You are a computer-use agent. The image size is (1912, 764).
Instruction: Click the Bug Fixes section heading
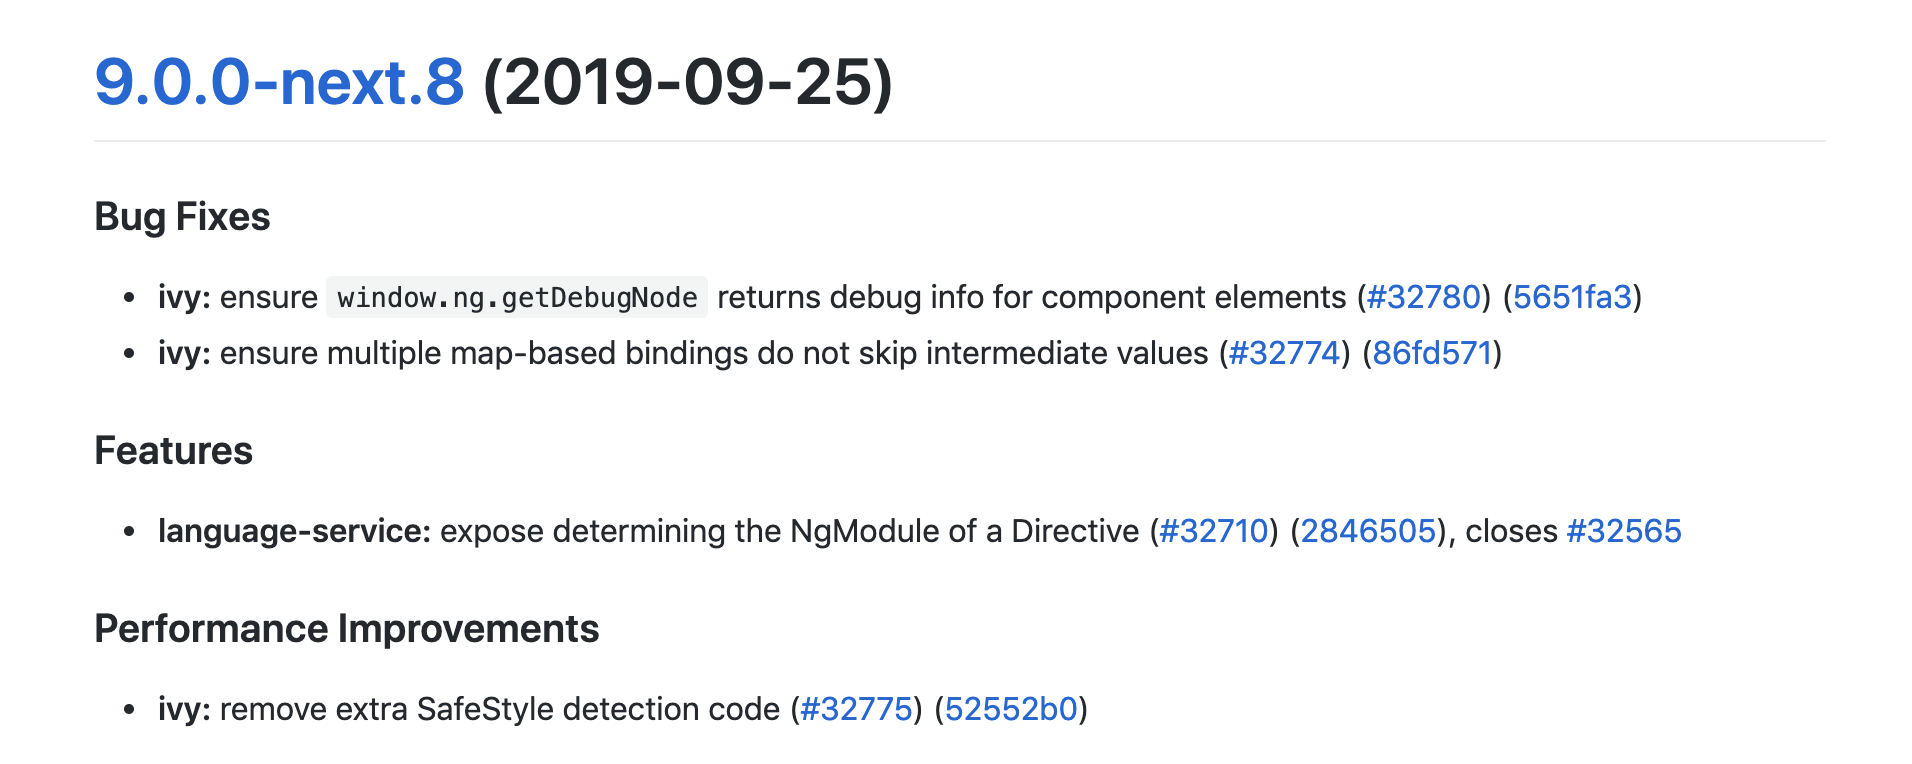(x=182, y=217)
